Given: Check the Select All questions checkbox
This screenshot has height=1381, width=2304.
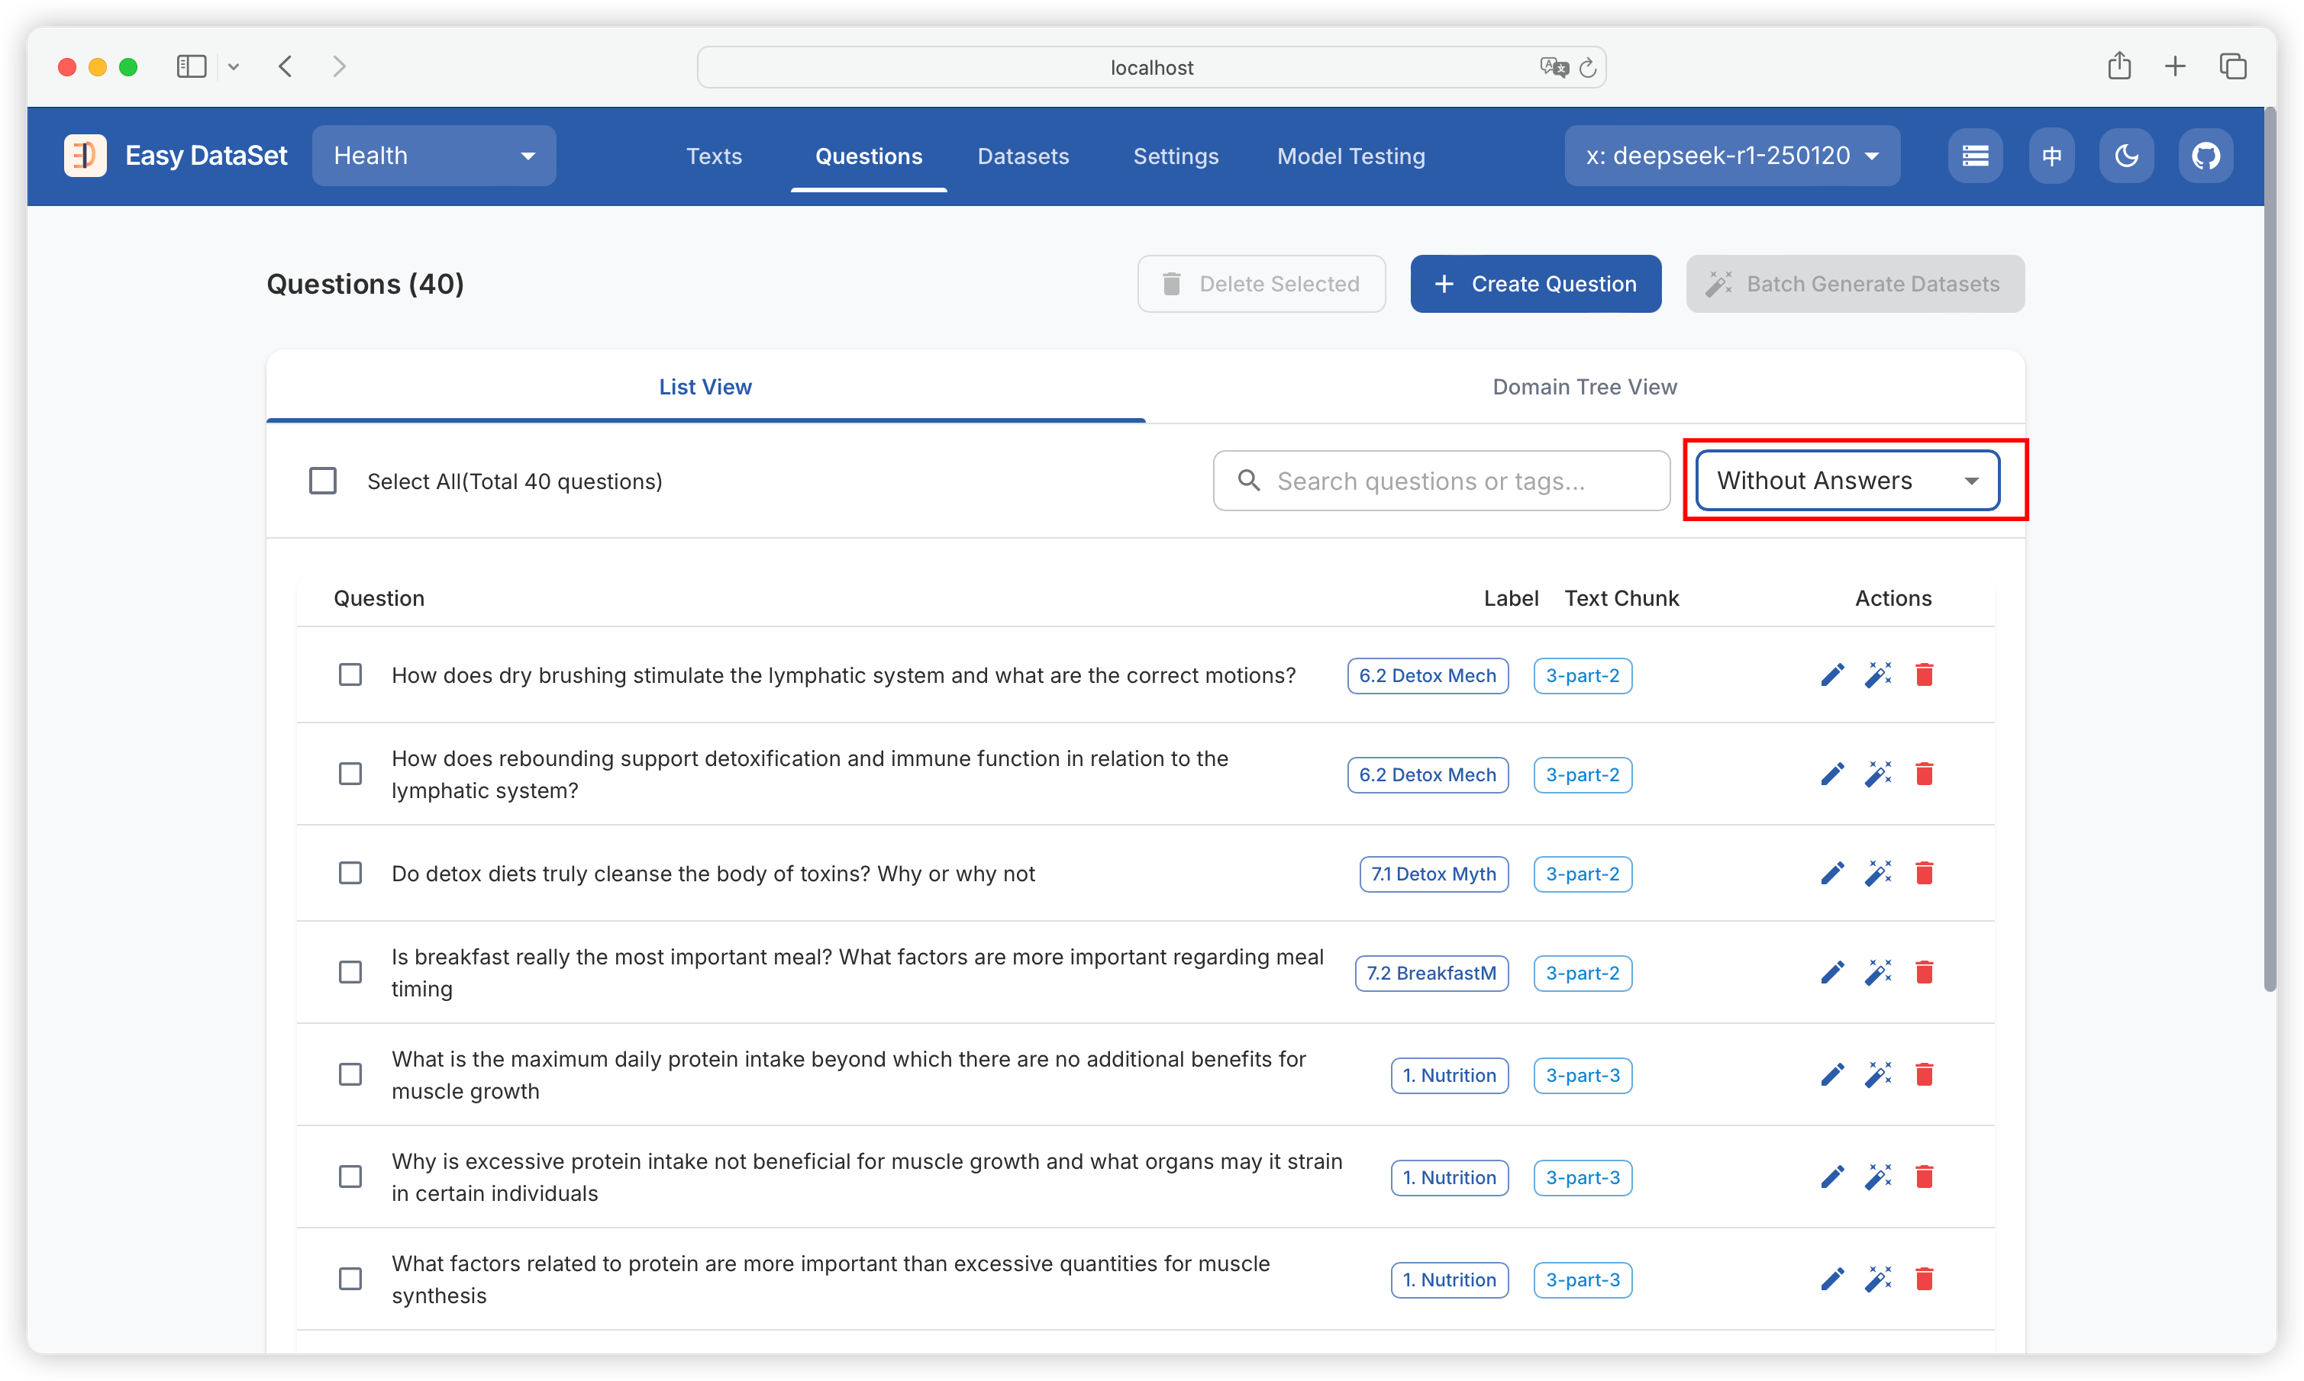Looking at the screenshot, I should pyautogui.click(x=323, y=481).
